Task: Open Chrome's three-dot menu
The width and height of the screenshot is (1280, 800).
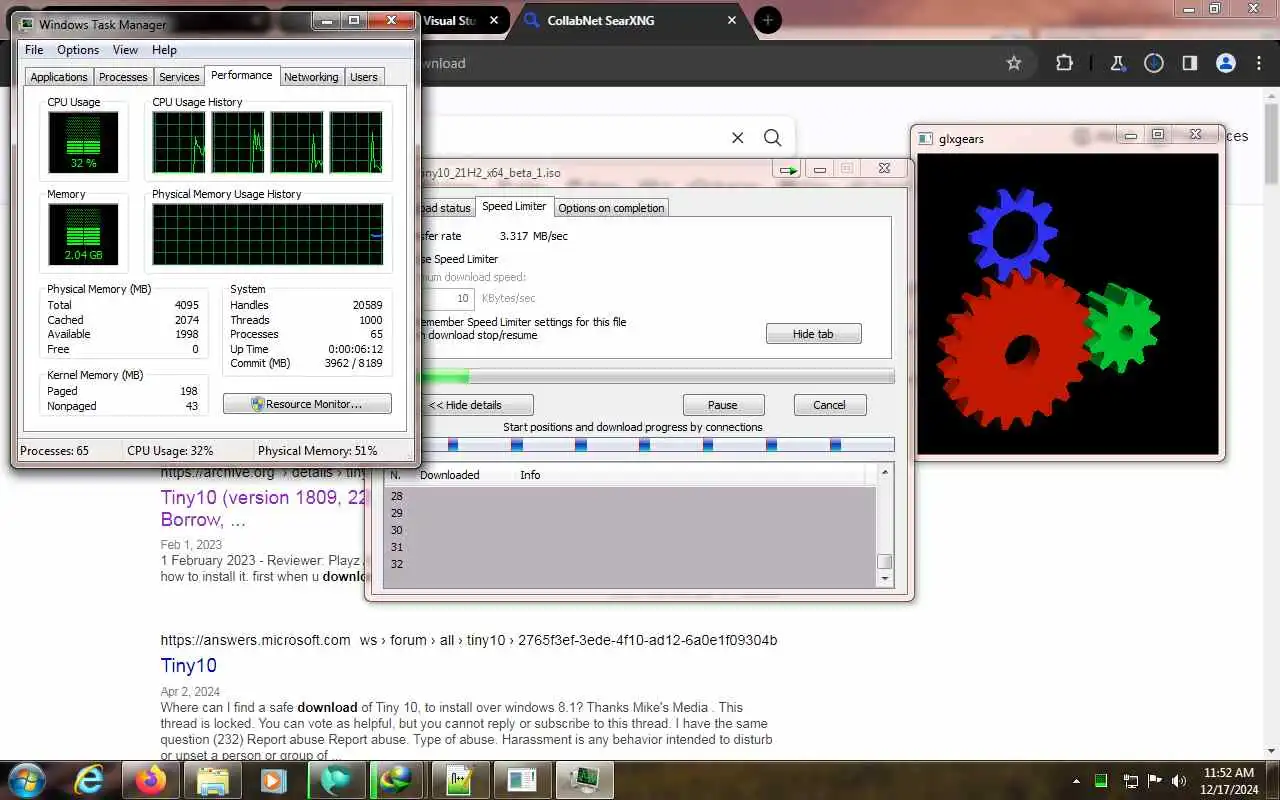Action: tap(1258, 63)
